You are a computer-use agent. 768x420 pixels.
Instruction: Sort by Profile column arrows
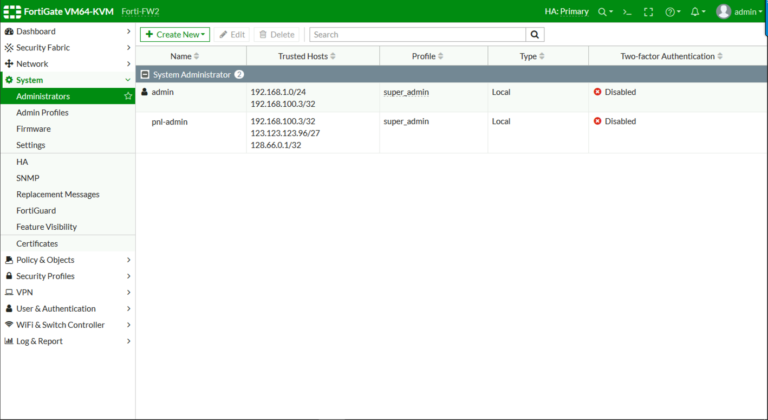click(441, 56)
